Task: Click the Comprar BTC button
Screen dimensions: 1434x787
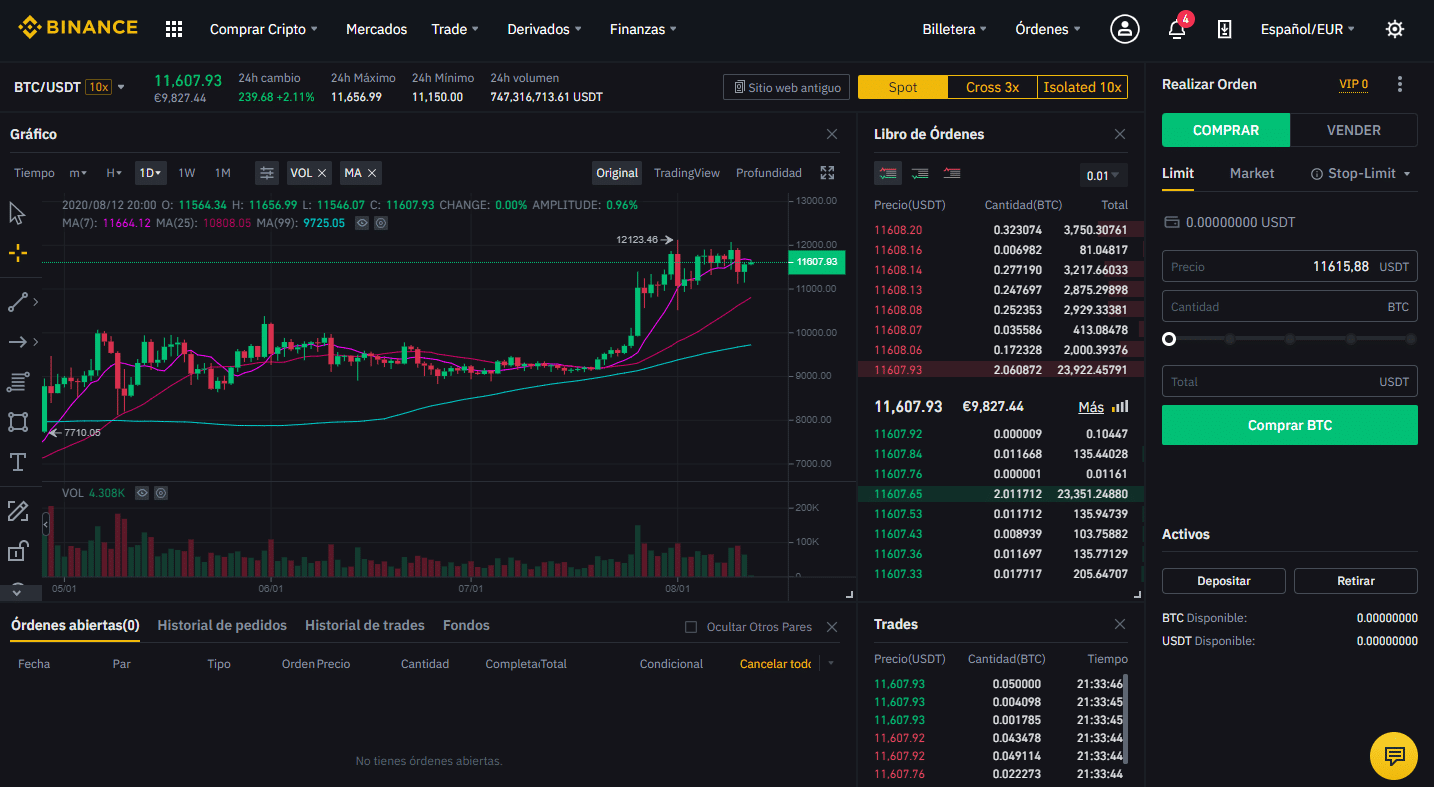Action: click(1290, 425)
